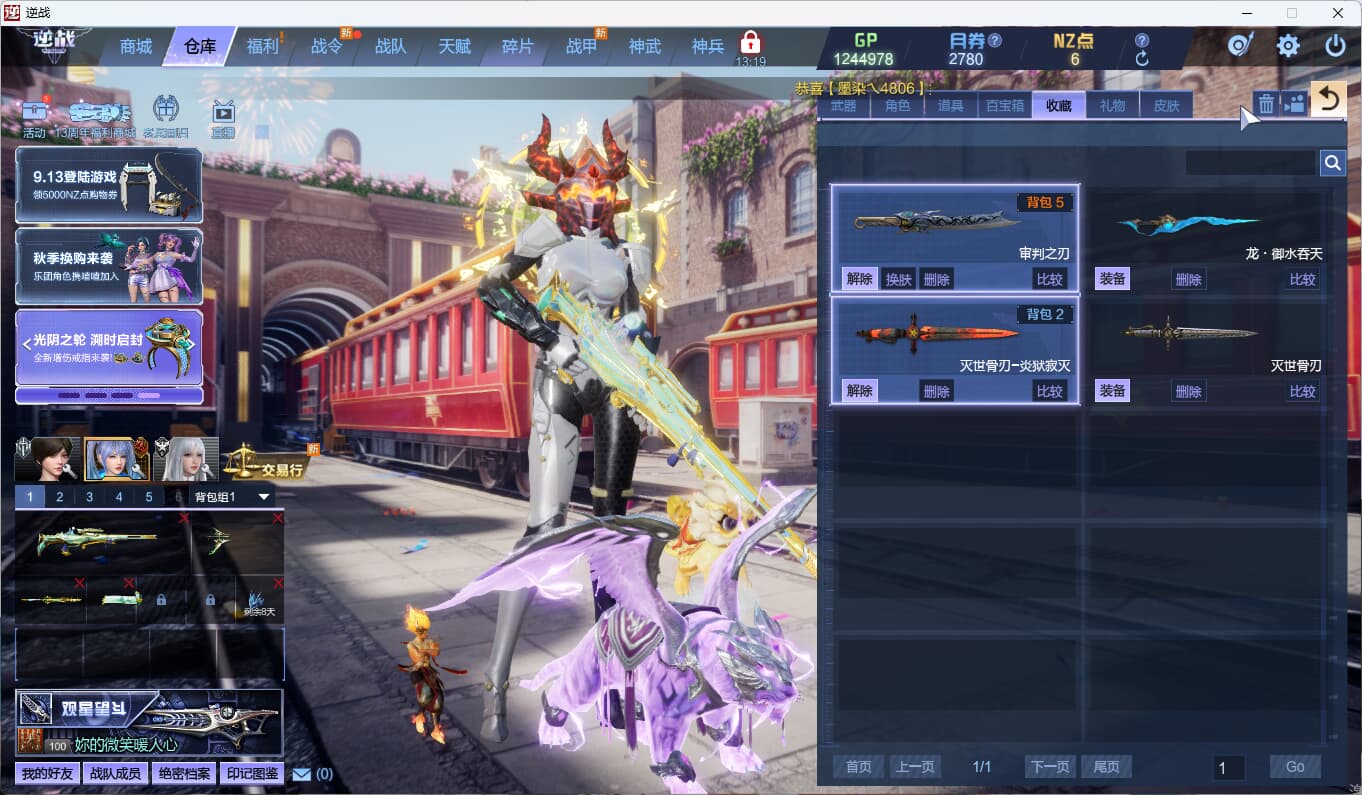The width and height of the screenshot is (1362, 795).
Task: Open the 活动 events icon
Action: click(x=34, y=116)
